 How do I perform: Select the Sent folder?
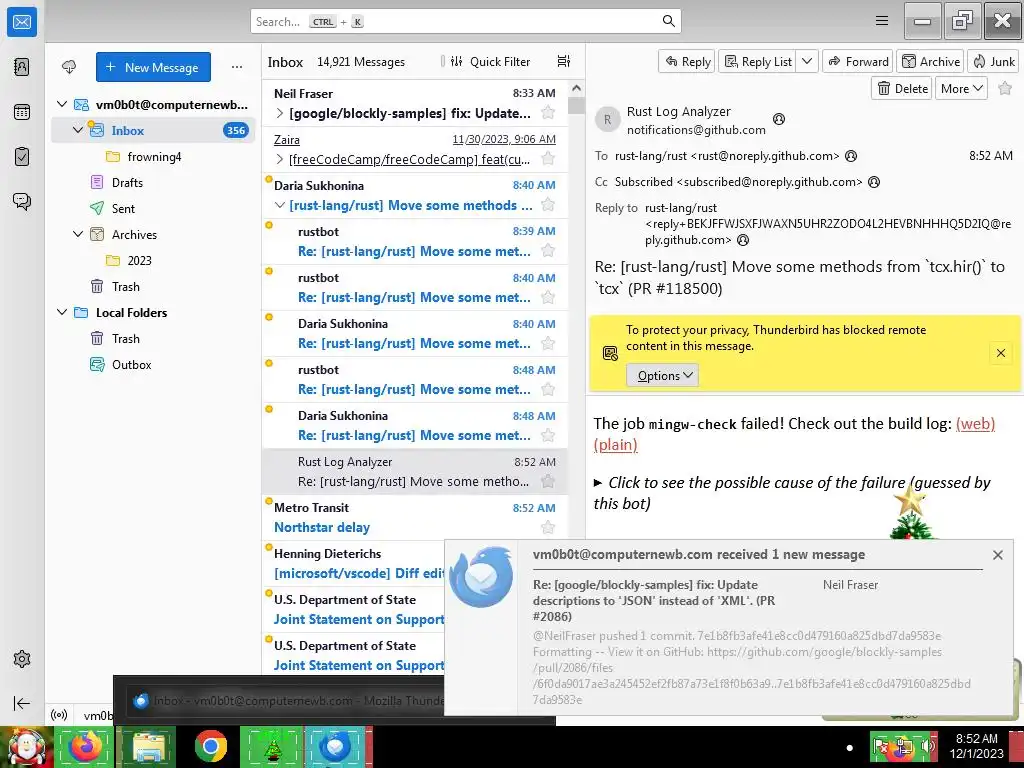point(123,208)
